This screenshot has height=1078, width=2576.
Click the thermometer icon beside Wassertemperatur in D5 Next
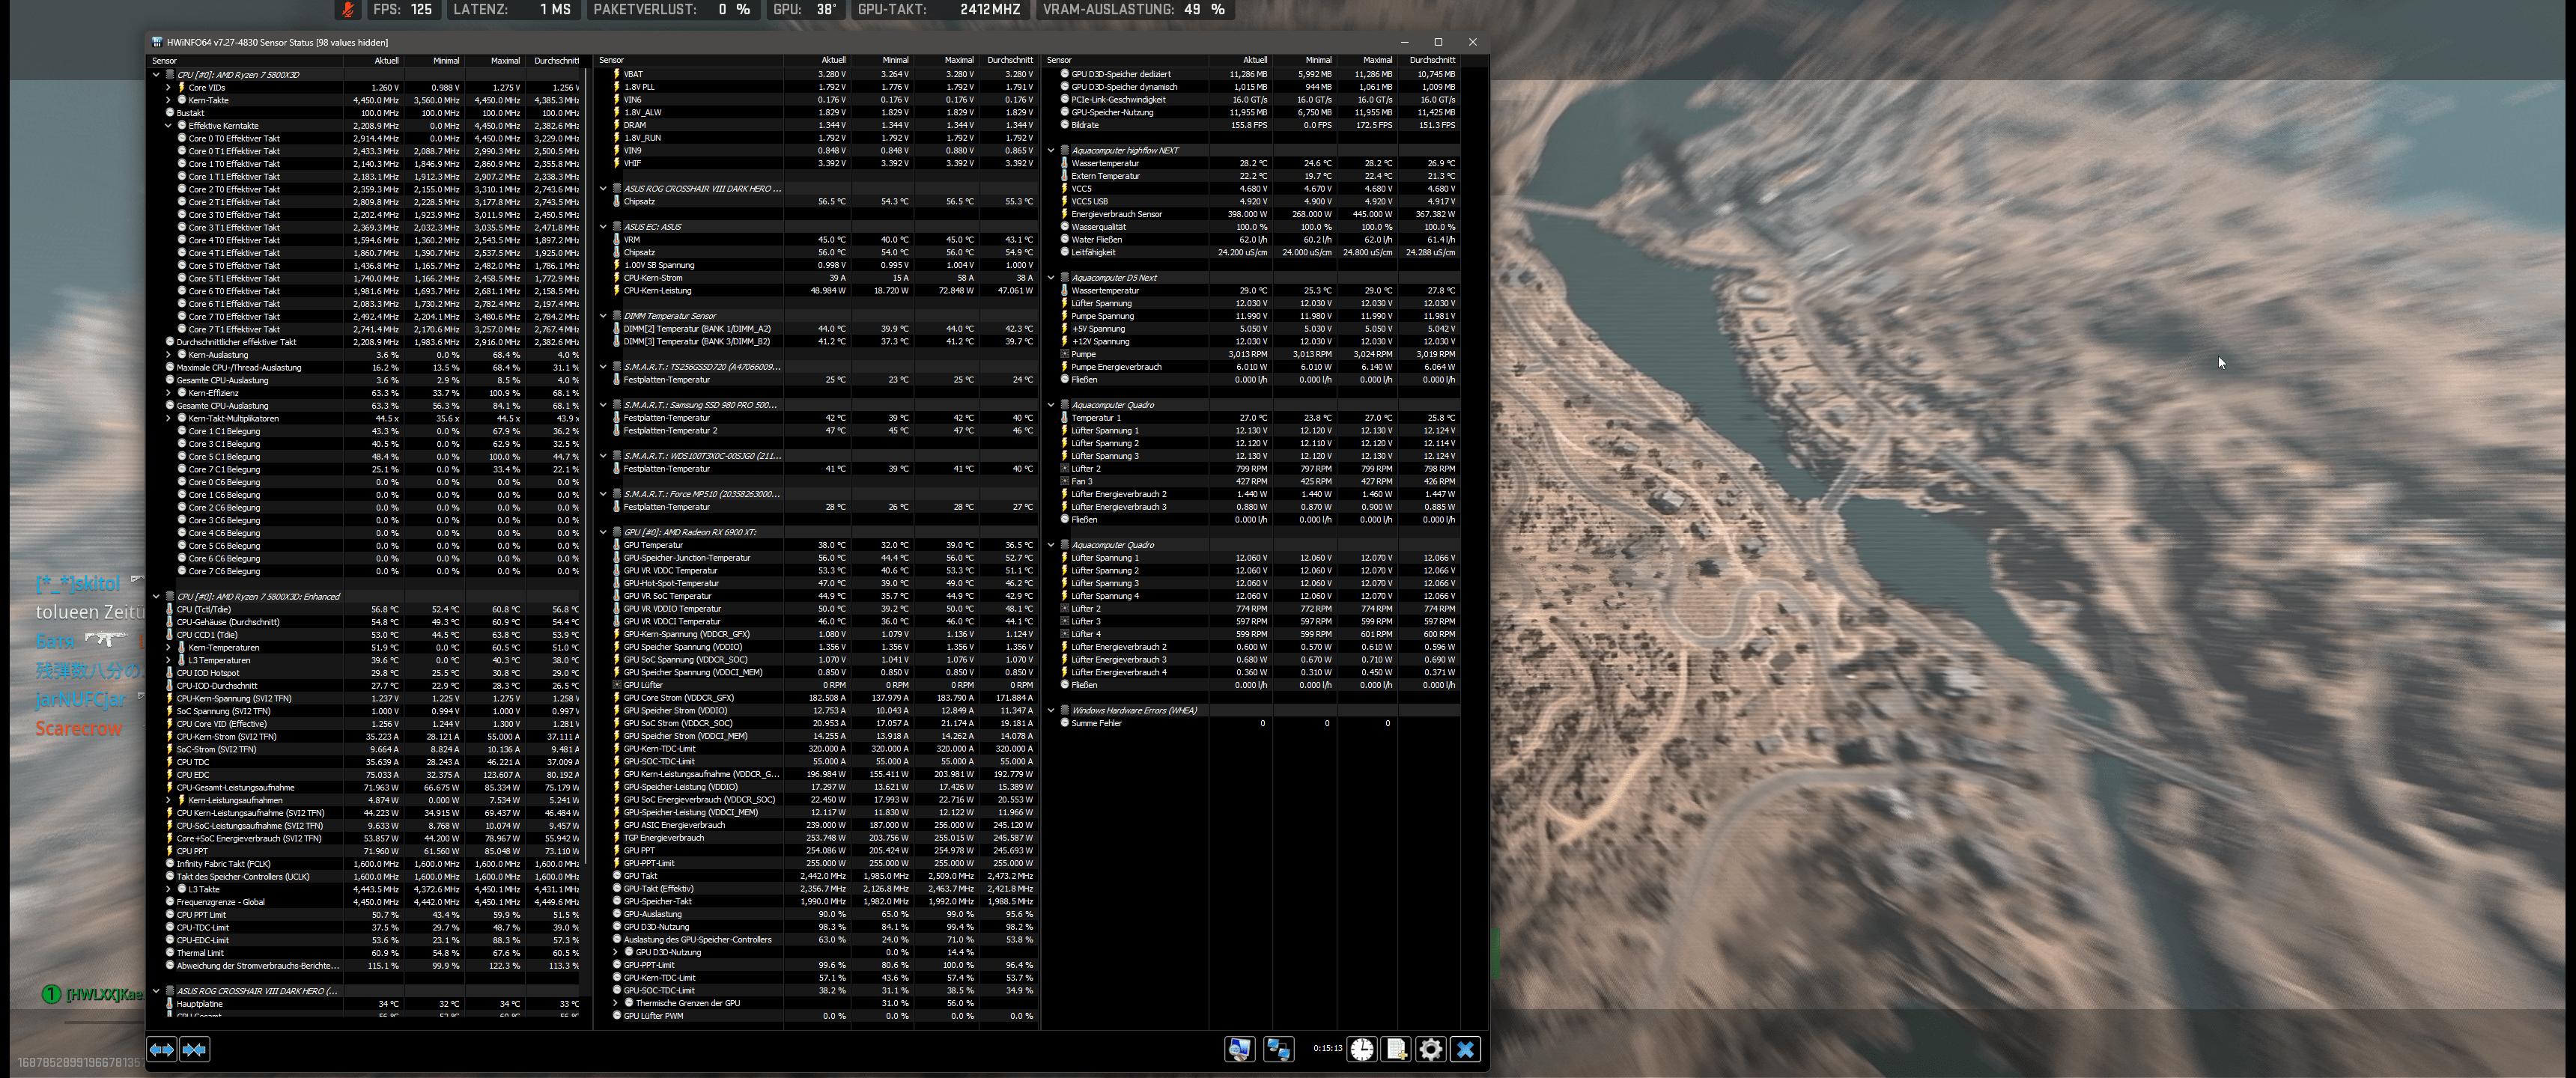click(x=1064, y=290)
